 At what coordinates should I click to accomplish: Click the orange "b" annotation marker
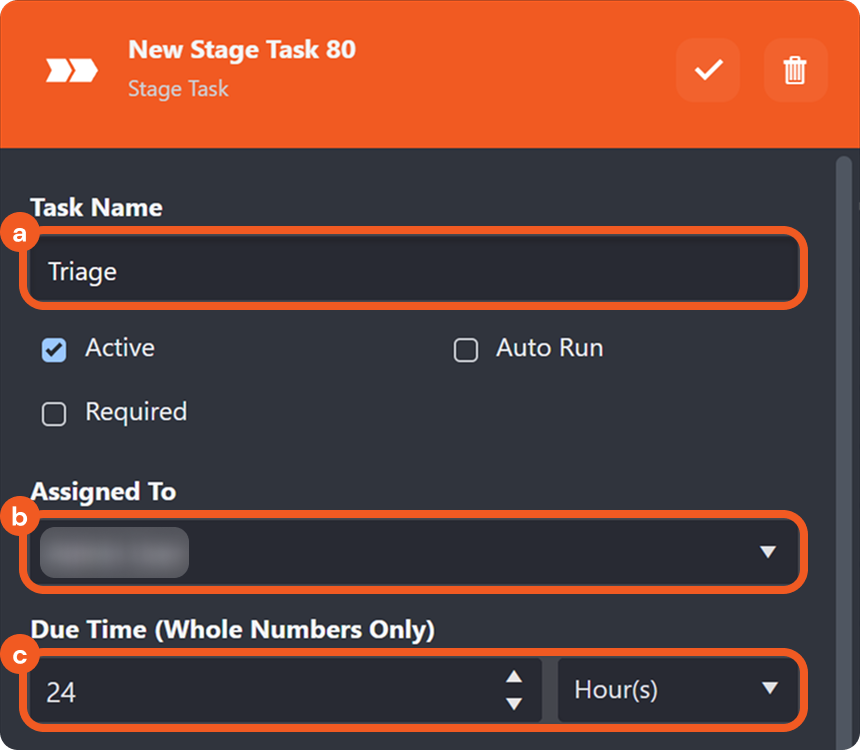click(x=19, y=518)
